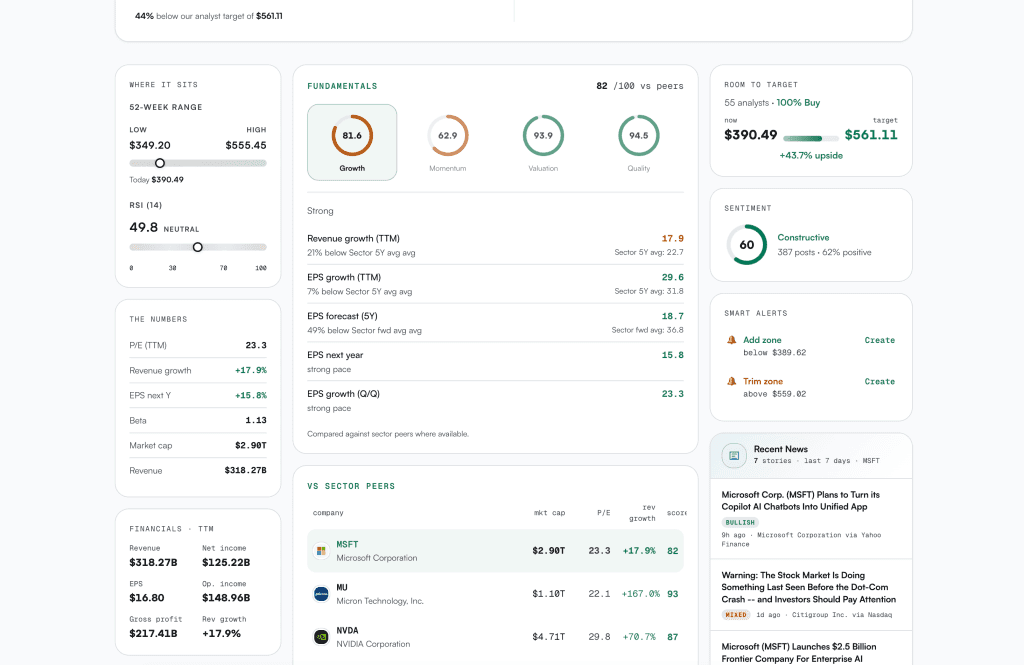Click the 'EPS growth (Q/Q)' metric row
The image size is (1024, 665).
[495, 400]
